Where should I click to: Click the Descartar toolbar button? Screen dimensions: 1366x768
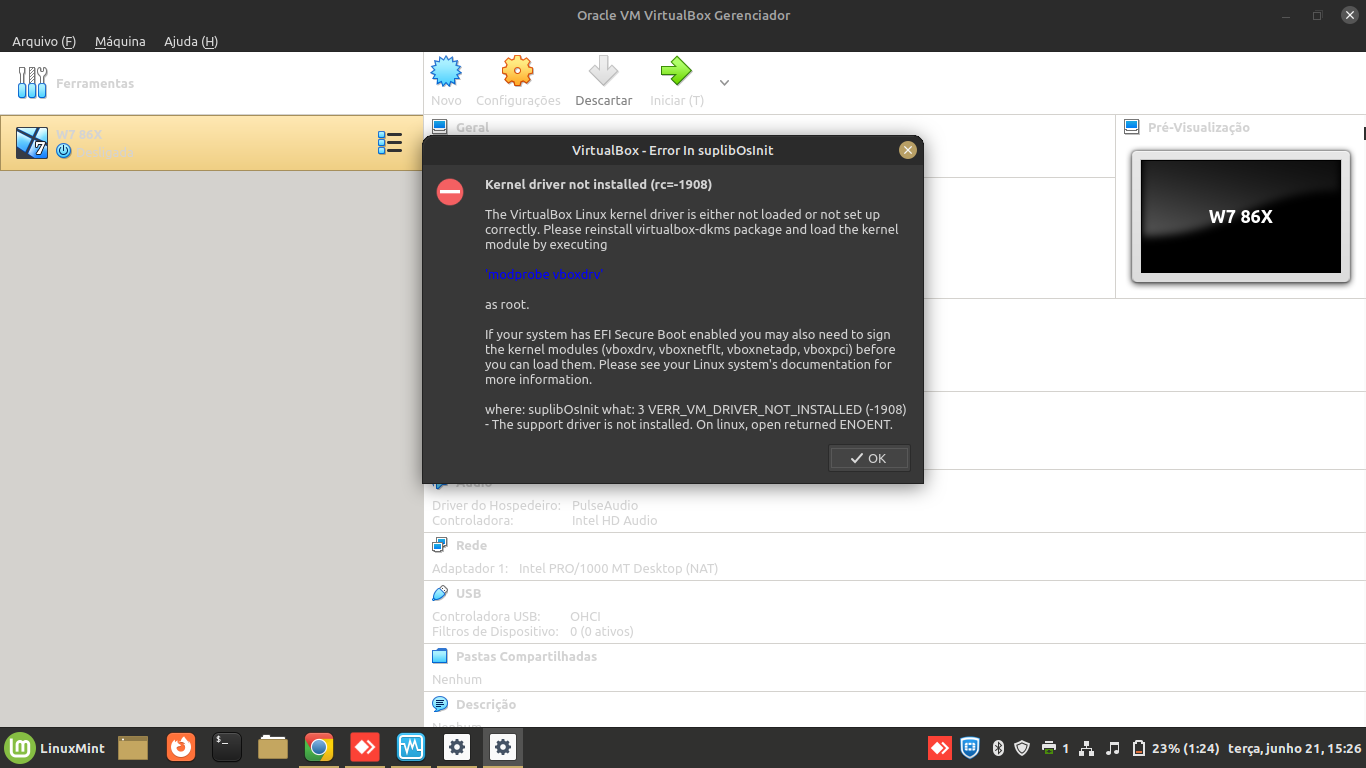click(x=603, y=81)
